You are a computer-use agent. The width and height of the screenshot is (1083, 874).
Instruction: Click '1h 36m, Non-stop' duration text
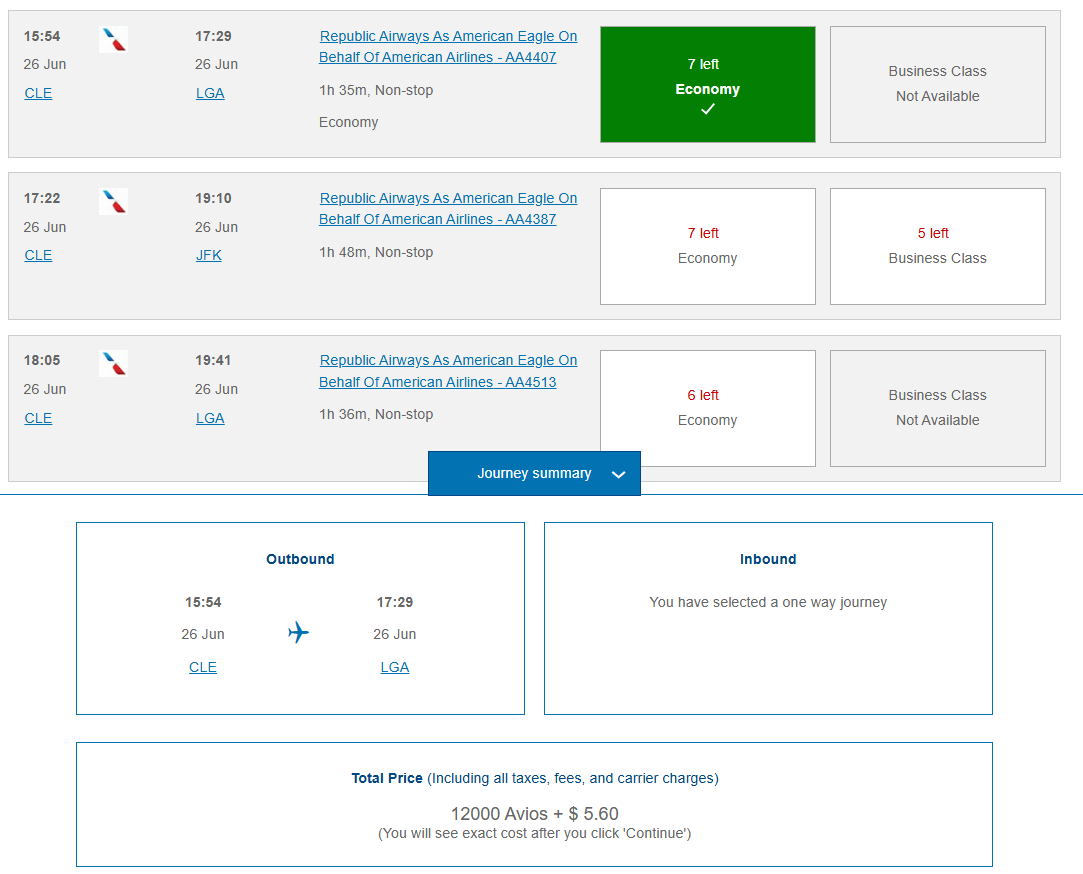(376, 415)
